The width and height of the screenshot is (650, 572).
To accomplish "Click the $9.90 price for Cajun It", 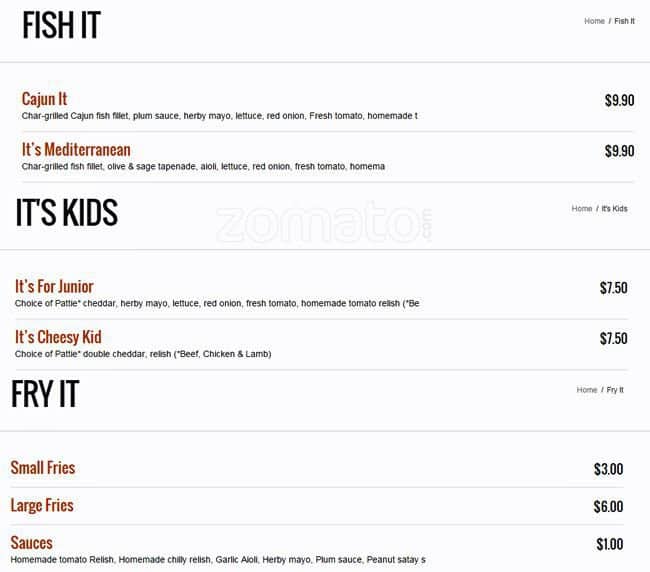I will pos(619,100).
